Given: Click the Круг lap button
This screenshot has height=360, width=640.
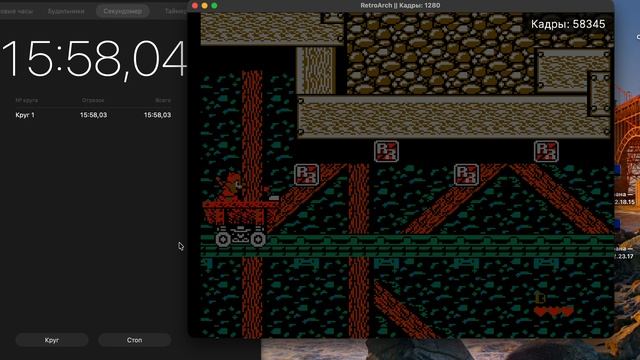Looking at the screenshot, I should pos(52,340).
